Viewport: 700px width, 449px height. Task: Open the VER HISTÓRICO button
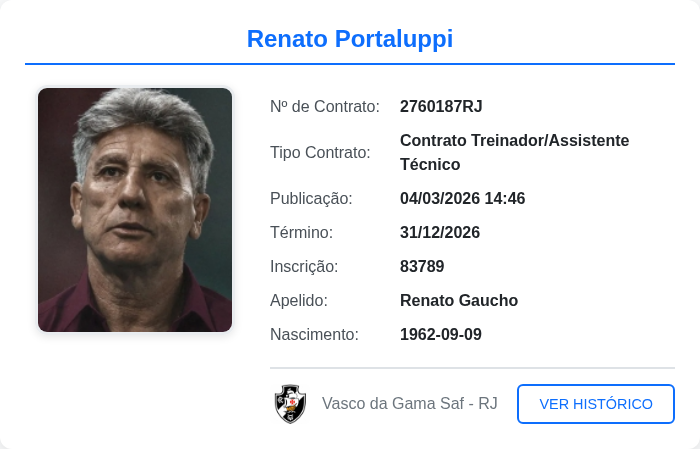[596, 404]
